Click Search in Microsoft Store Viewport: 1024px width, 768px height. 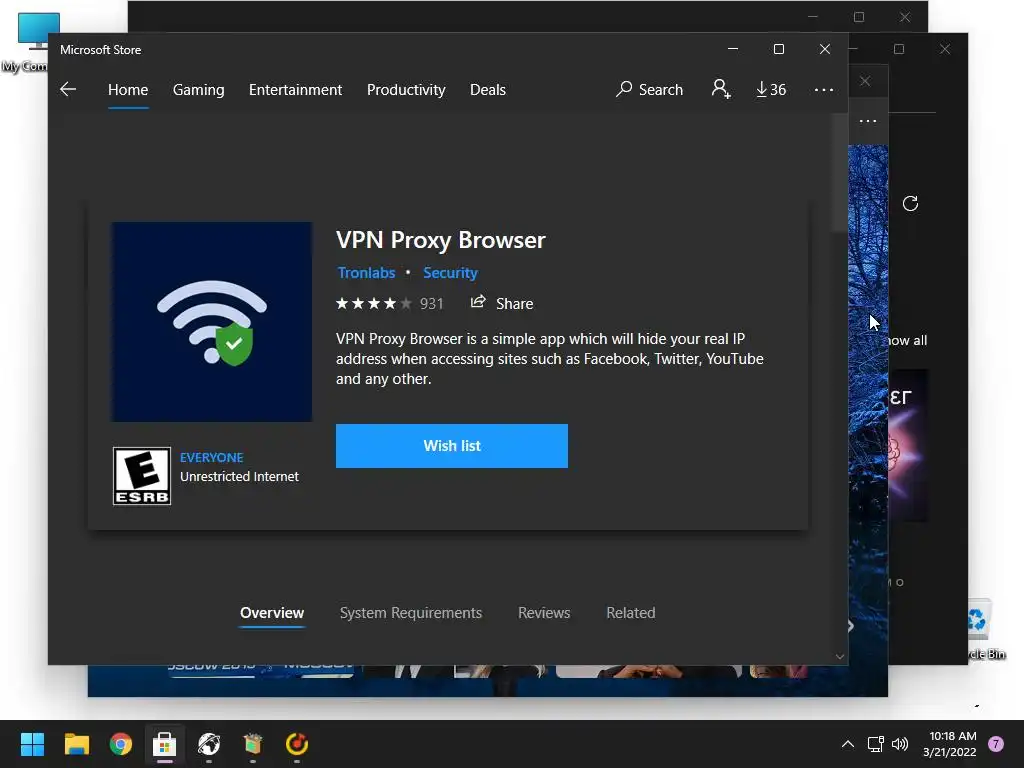[x=649, y=89]
